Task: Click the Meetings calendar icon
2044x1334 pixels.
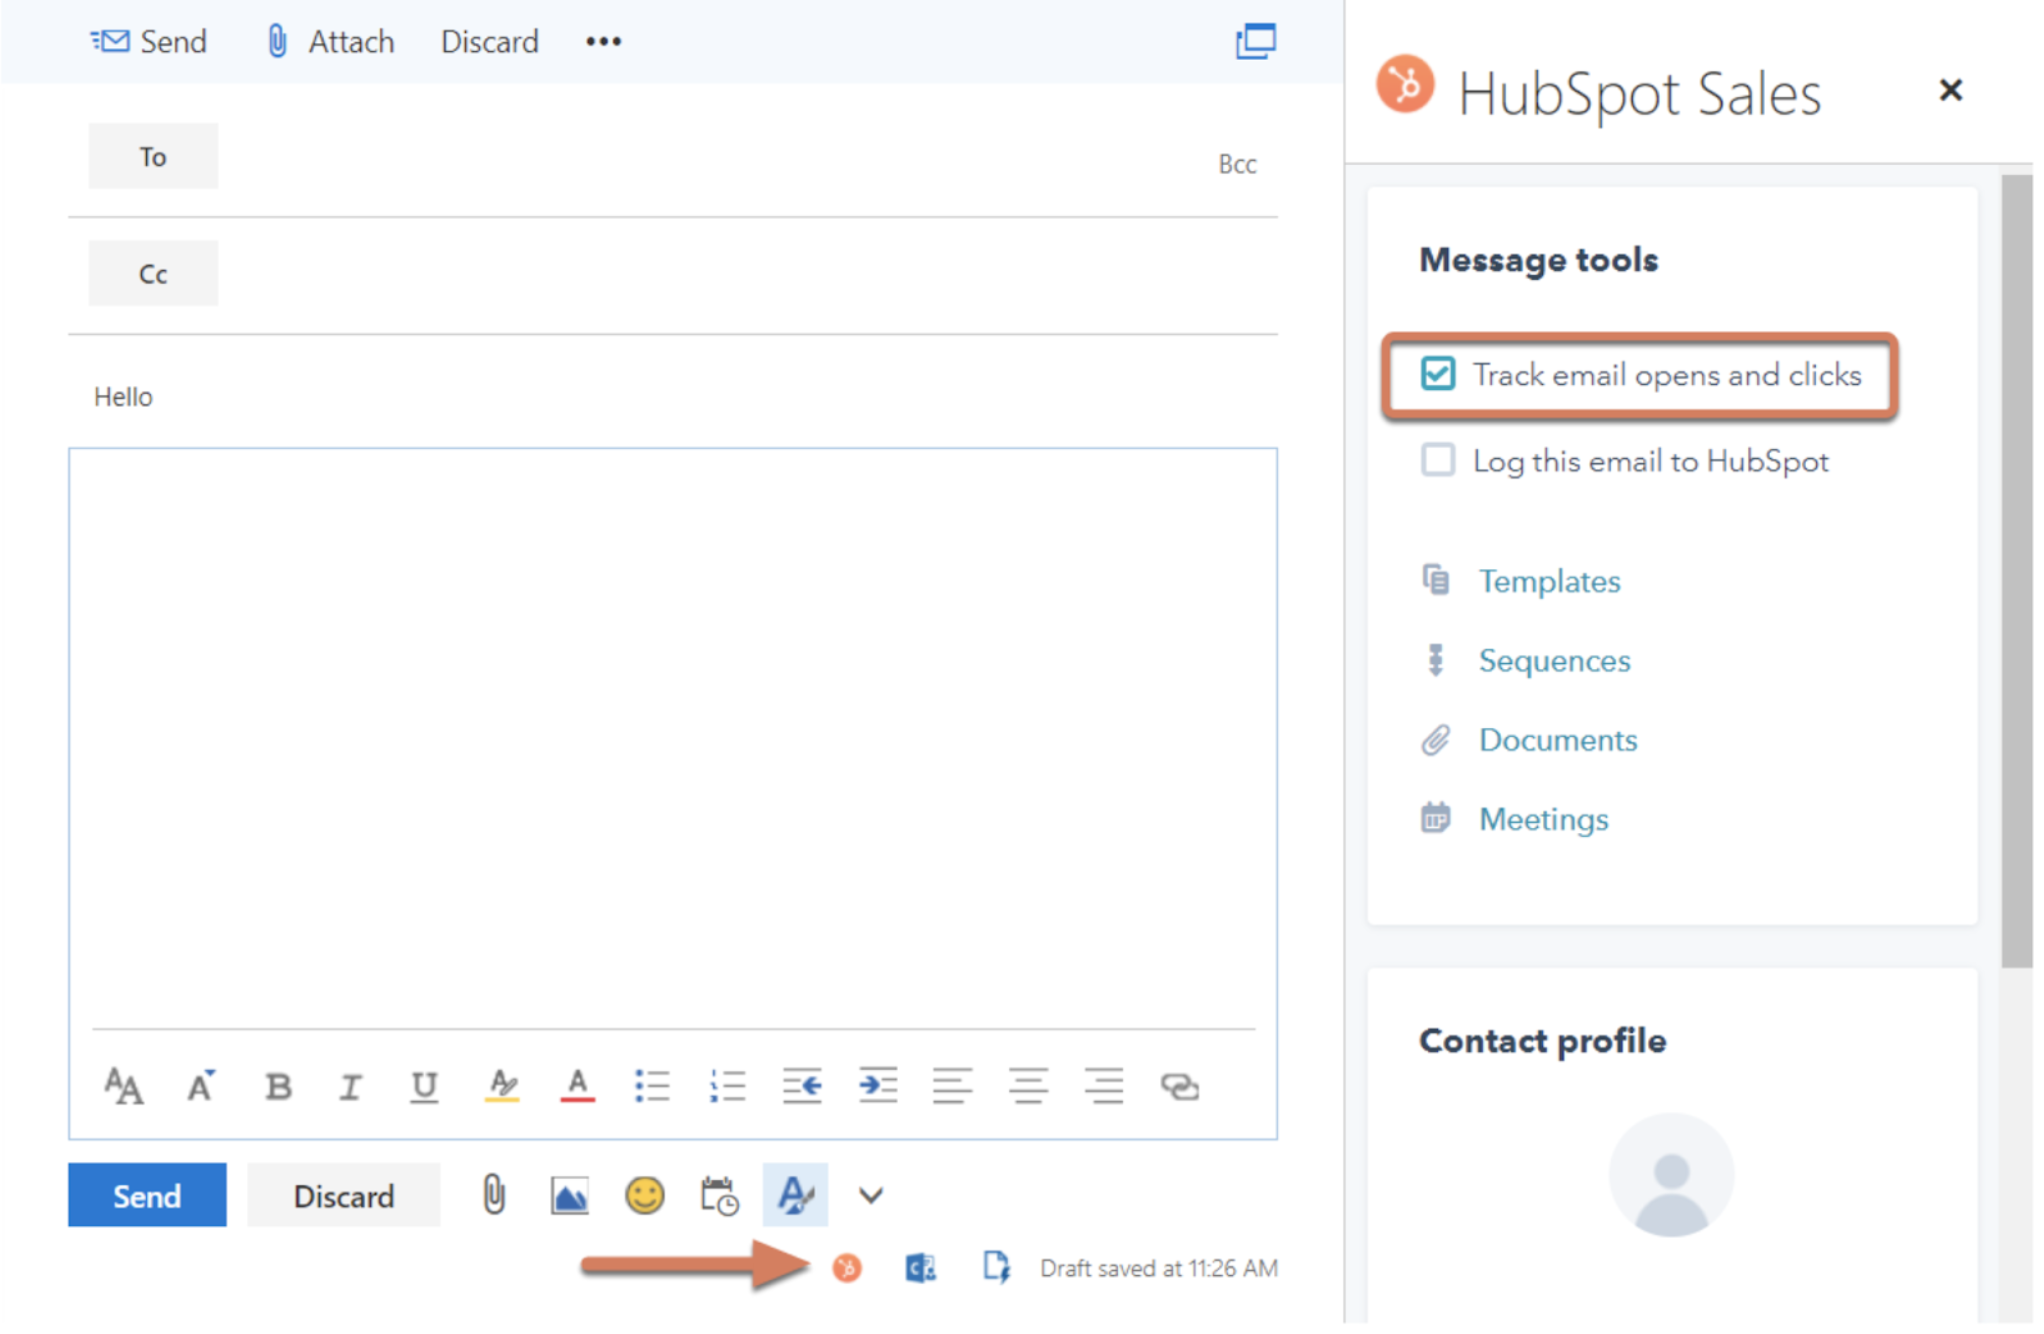Action: [1436, 818]
